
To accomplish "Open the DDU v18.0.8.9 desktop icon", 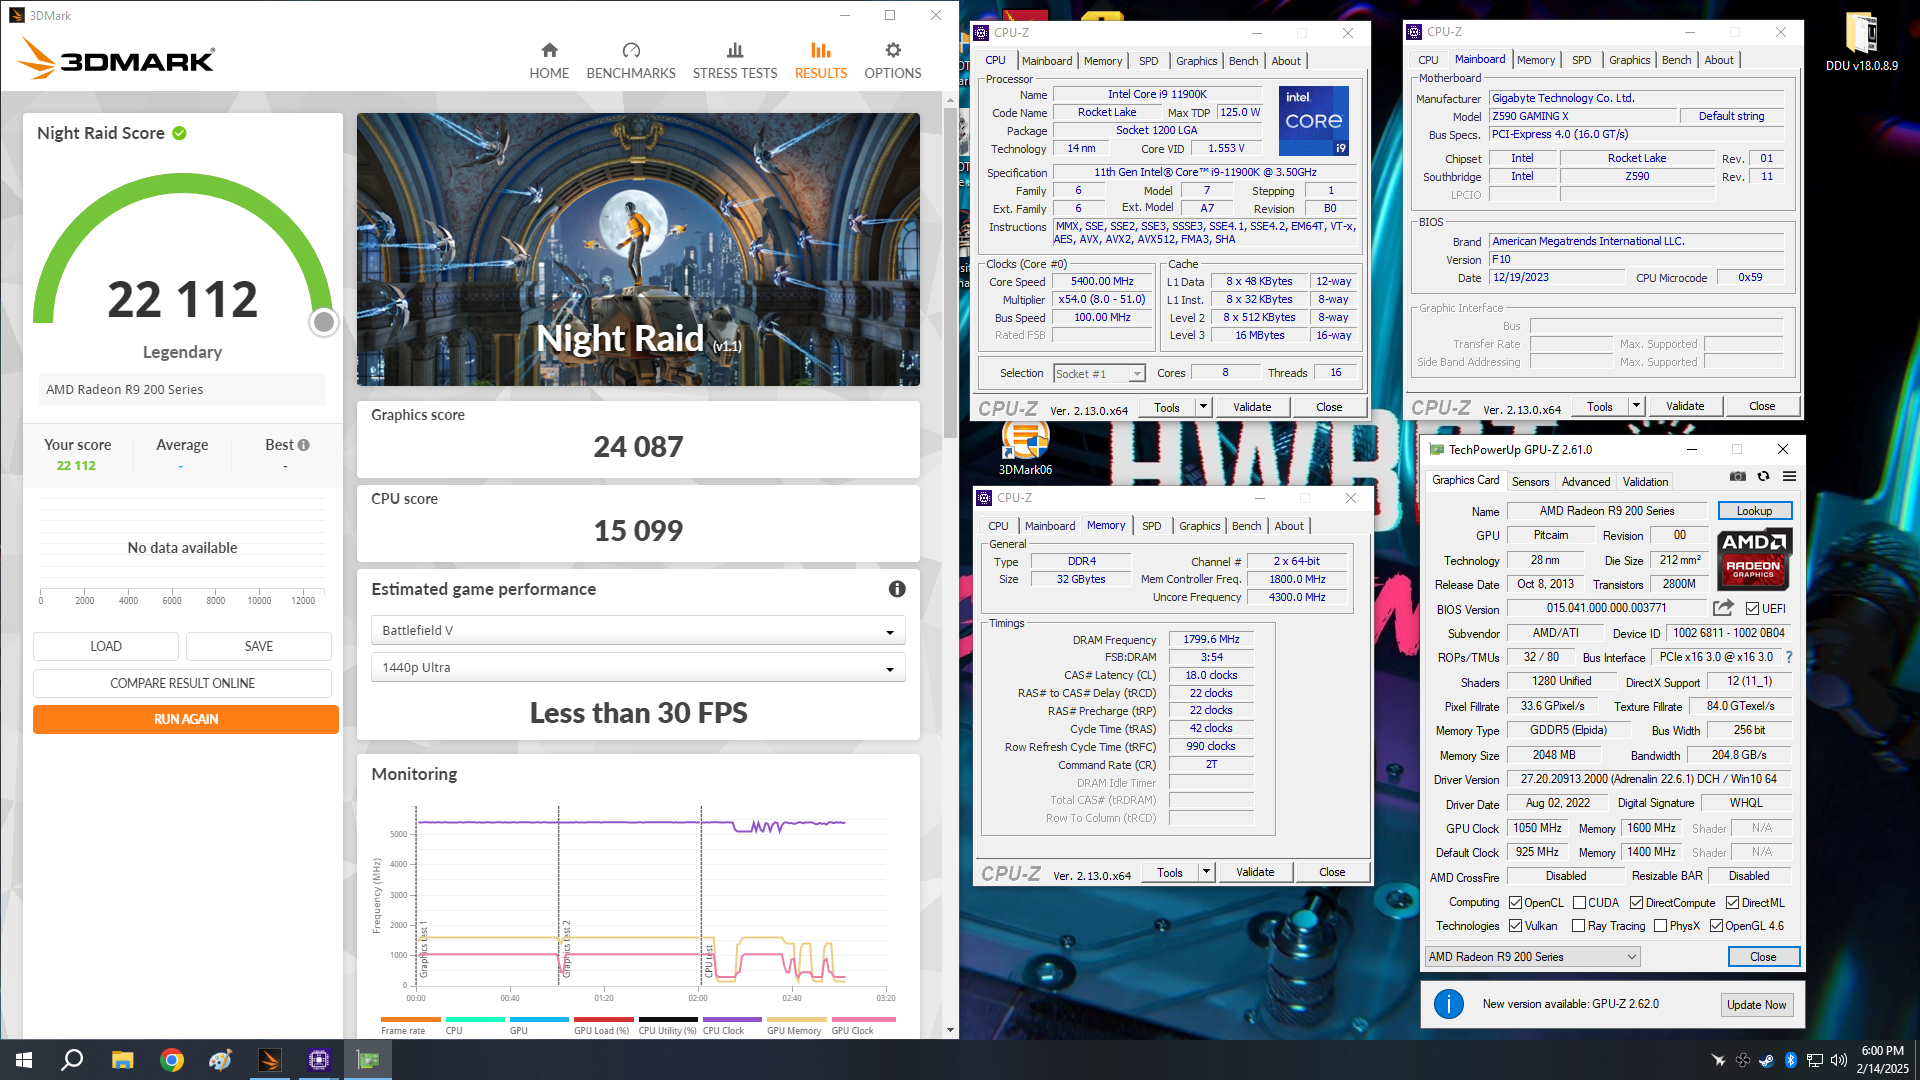I will (x=1861, y=42).
